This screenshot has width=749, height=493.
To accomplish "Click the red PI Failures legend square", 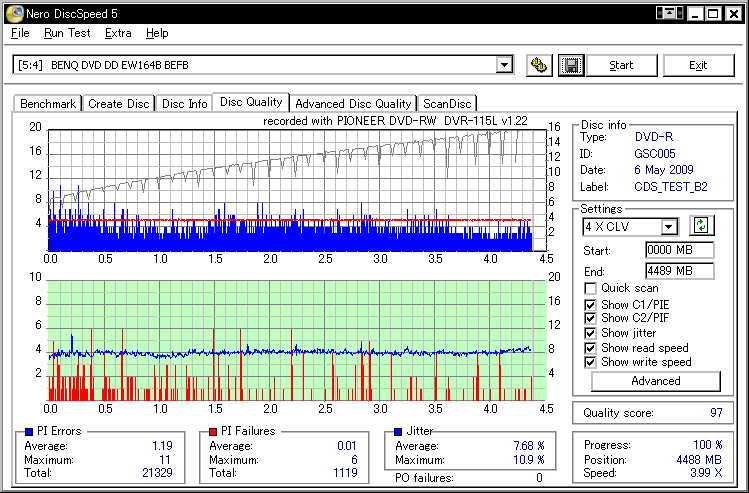I will 213,431.
